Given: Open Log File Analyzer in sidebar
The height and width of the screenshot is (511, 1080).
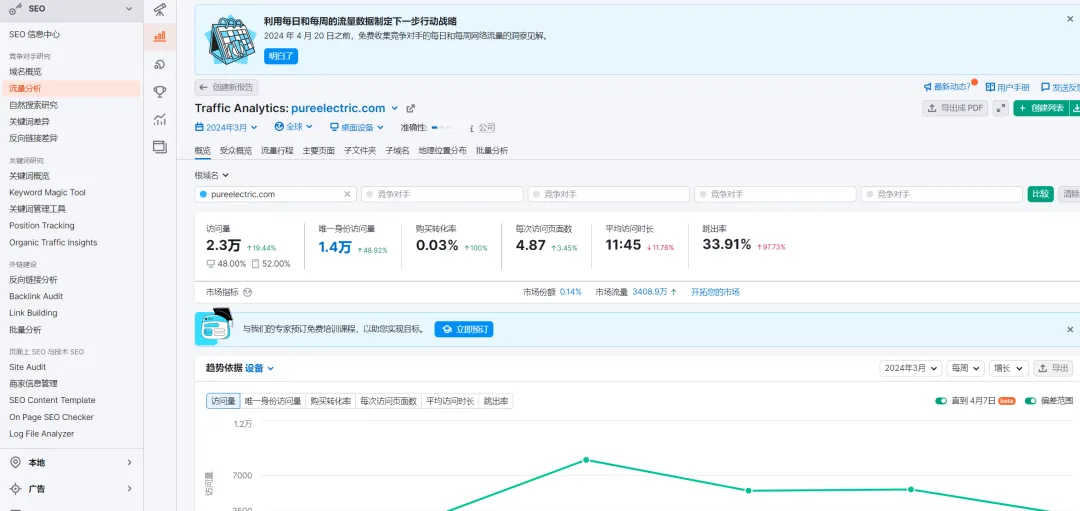Looking at the screenshot, I should pyautogui.click(x=41, y=434).
